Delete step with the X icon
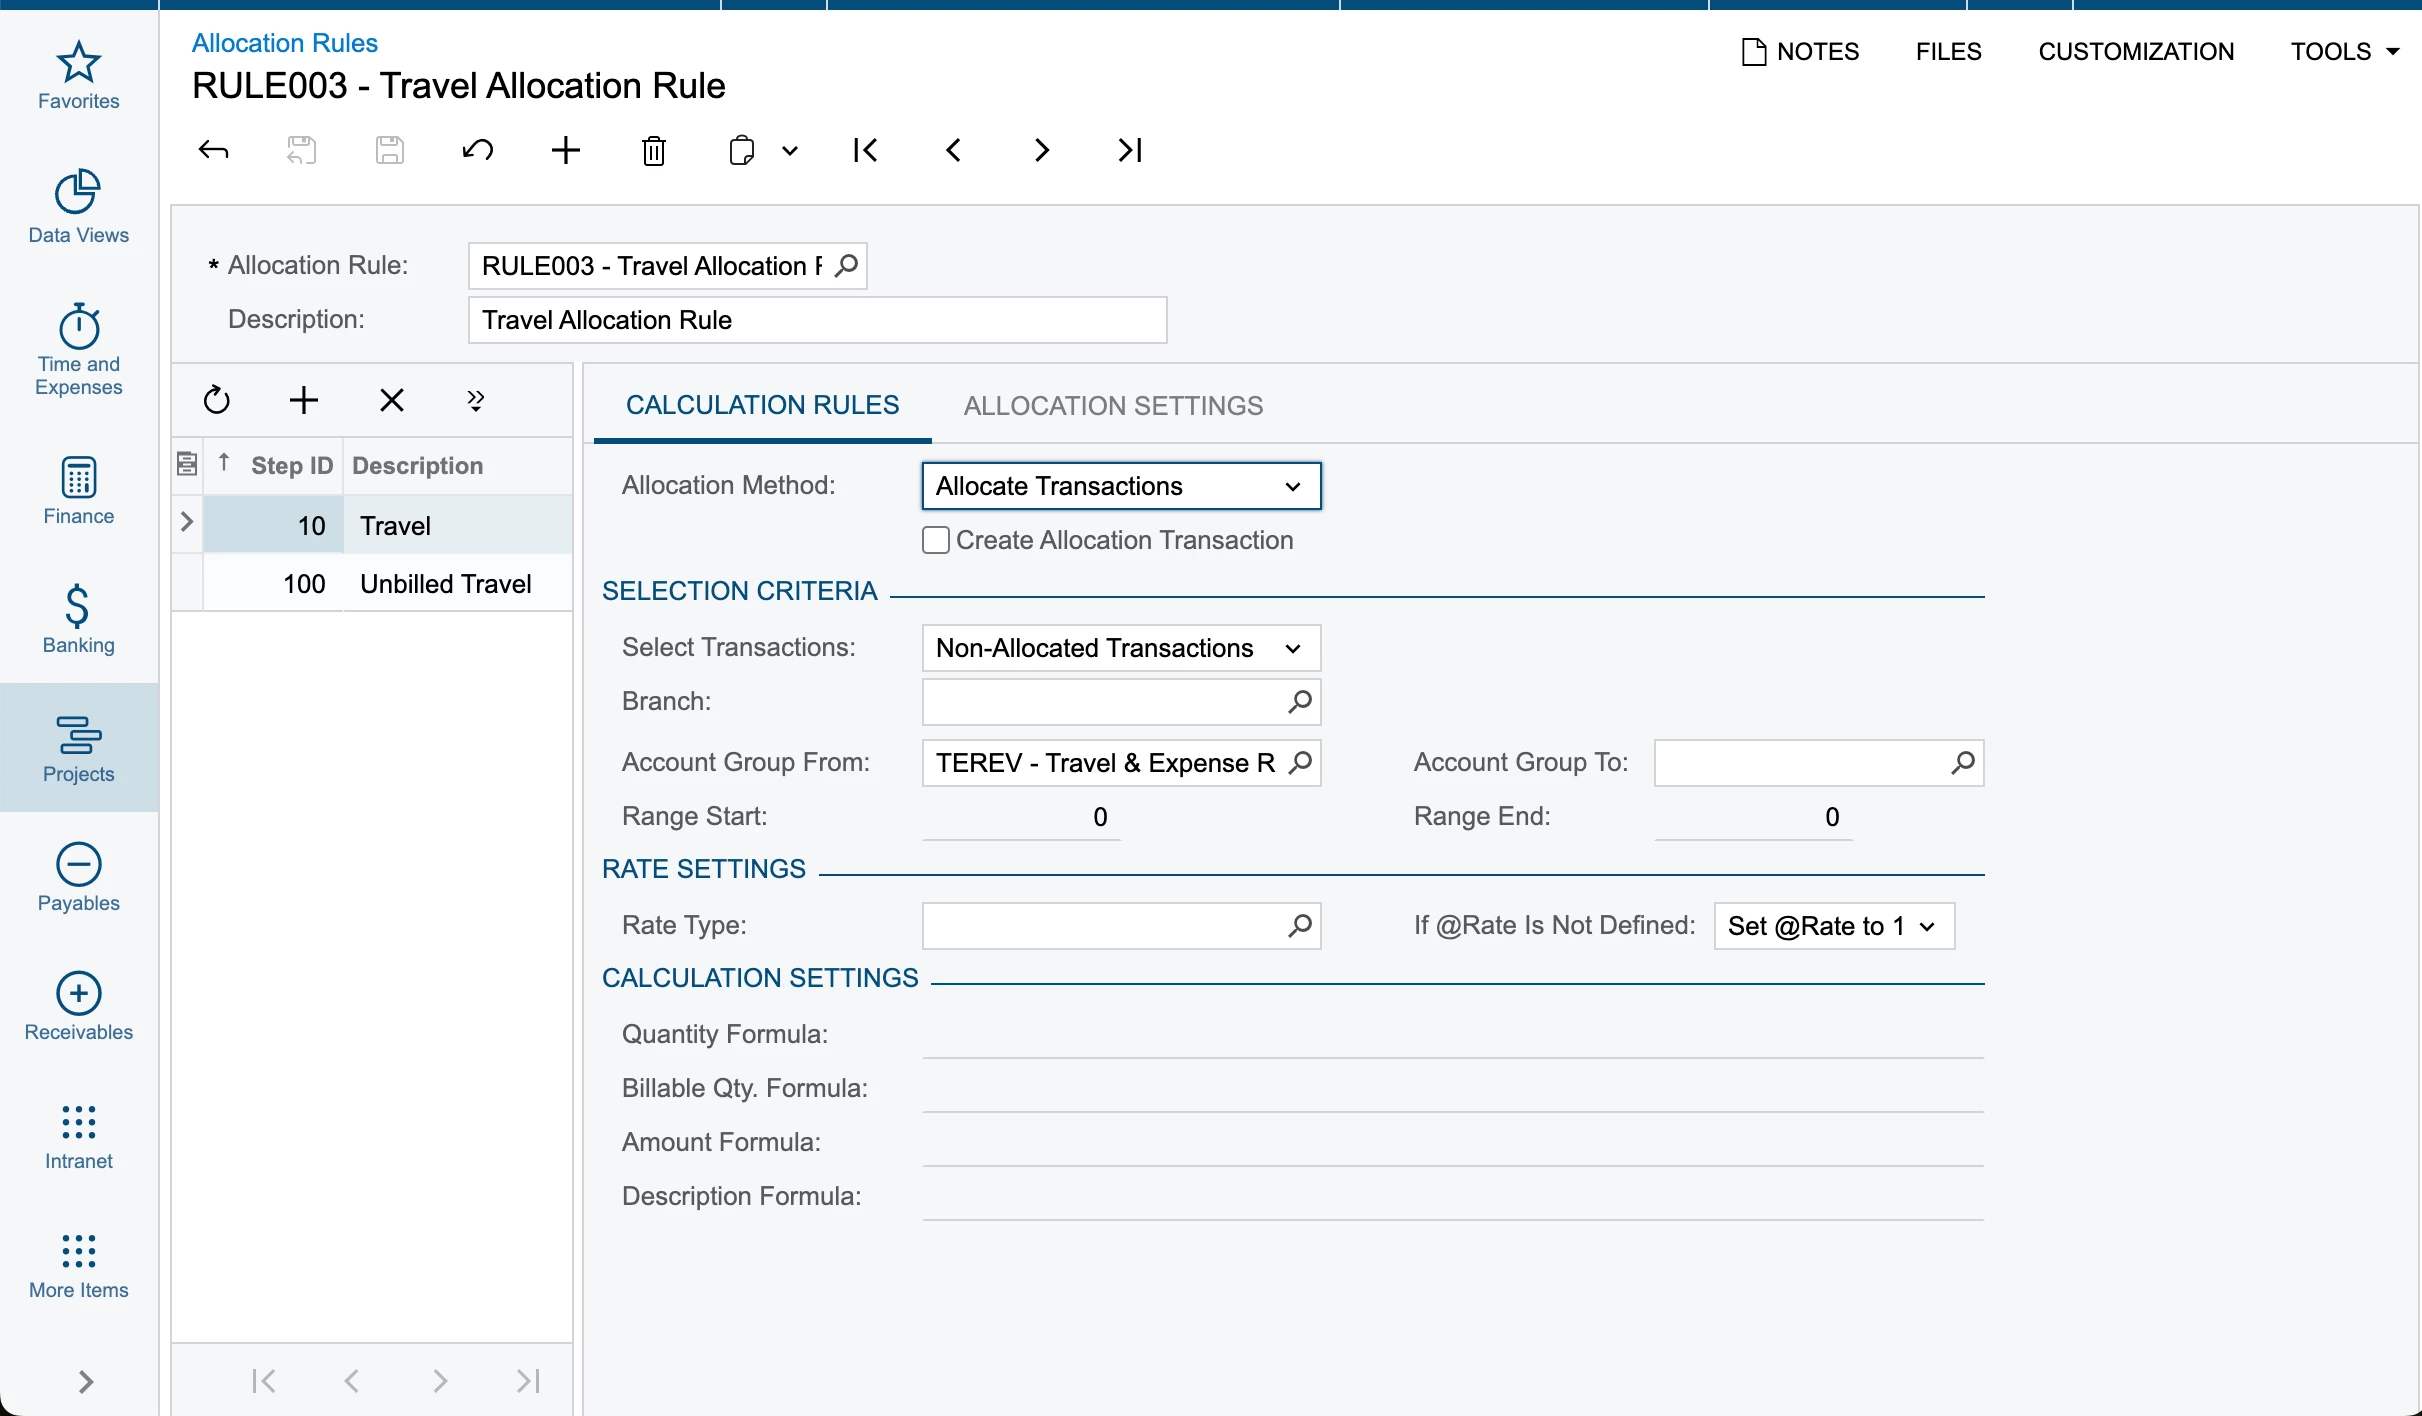The image size is (2422, 1416). pyautogui.click(x=391, y=401)
